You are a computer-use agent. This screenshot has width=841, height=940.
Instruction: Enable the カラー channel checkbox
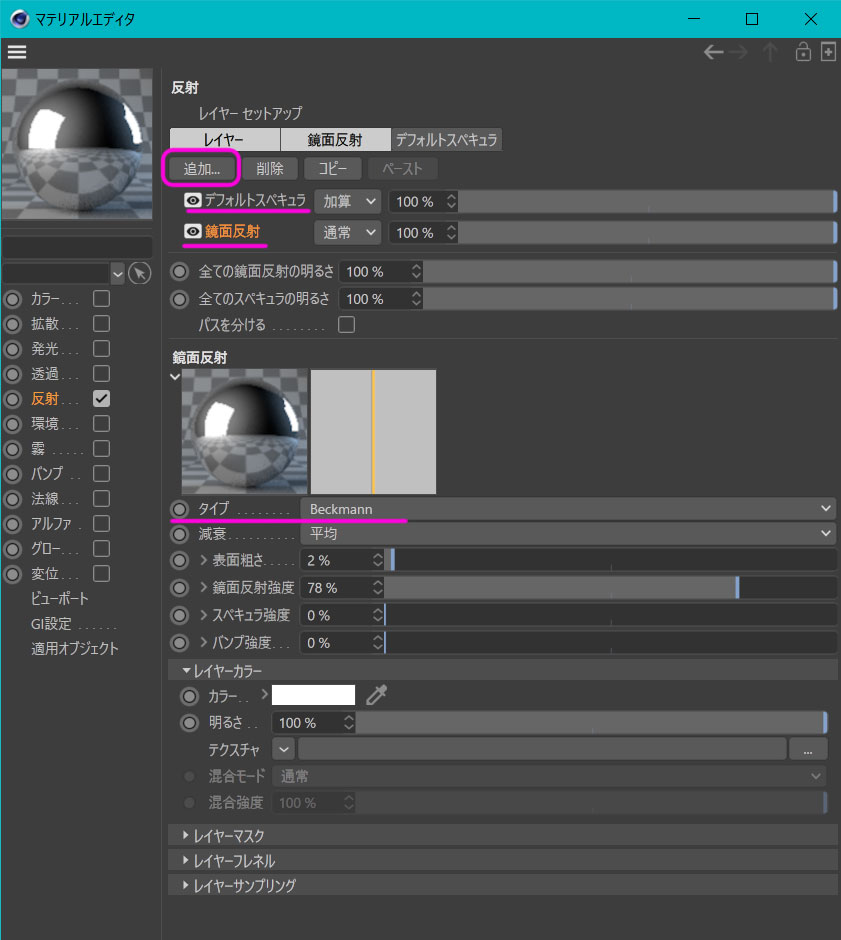pyautogui.click(x=101, y=298)
